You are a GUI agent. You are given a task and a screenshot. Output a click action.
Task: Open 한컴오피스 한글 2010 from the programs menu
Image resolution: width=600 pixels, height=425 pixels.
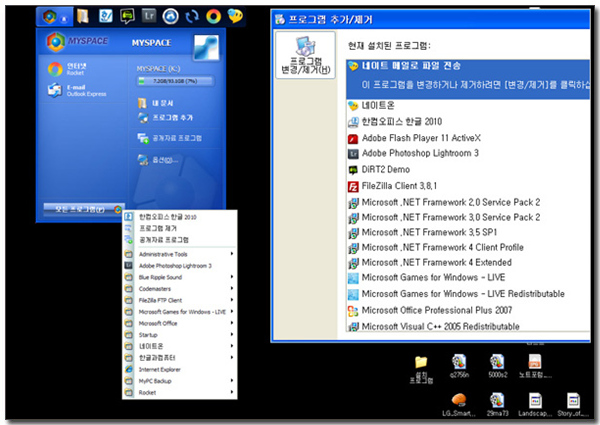(179, 217)
